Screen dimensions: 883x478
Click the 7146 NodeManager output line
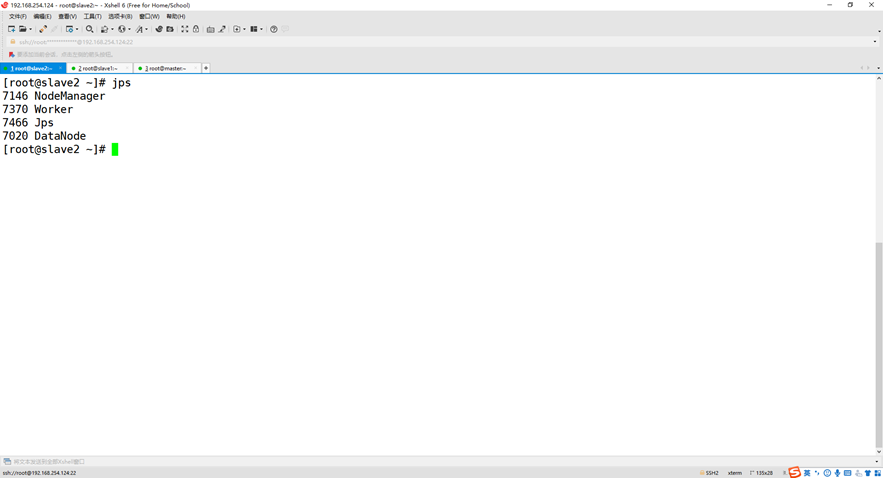53,96
